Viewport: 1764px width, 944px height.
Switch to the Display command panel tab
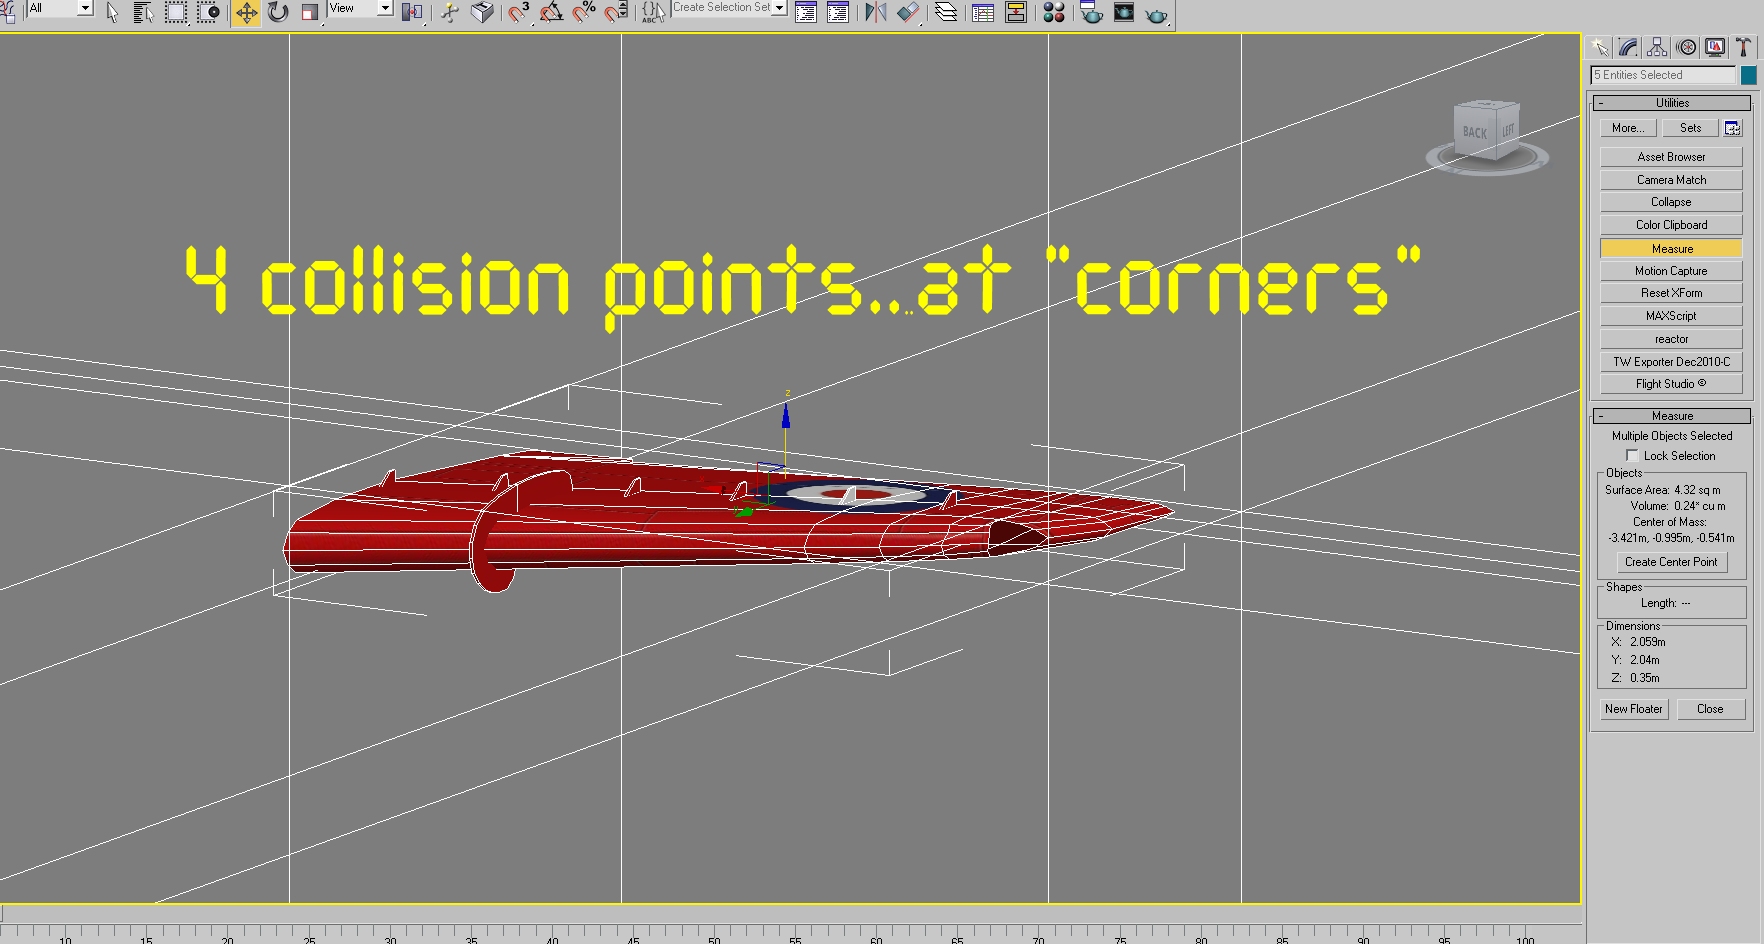(x=1716, y=47)
